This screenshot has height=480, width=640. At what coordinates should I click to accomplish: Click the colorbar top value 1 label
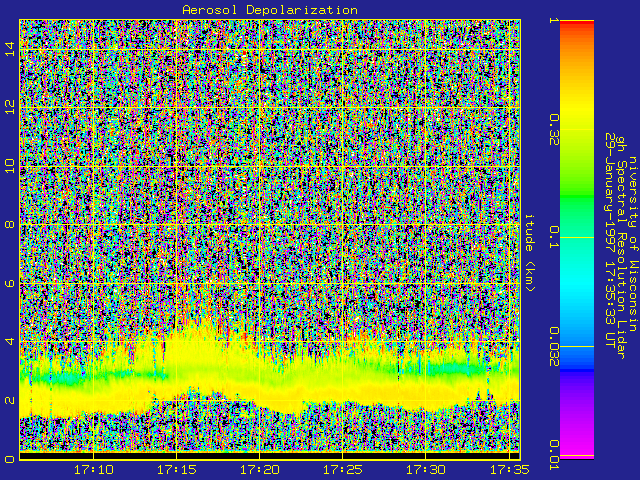(553, 20)
